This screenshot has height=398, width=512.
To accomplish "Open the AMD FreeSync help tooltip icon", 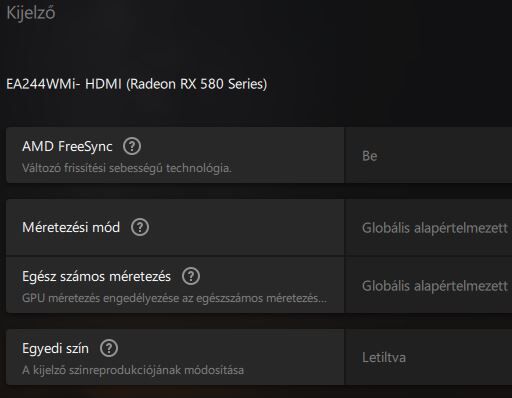I will click(x=132, y=146).
